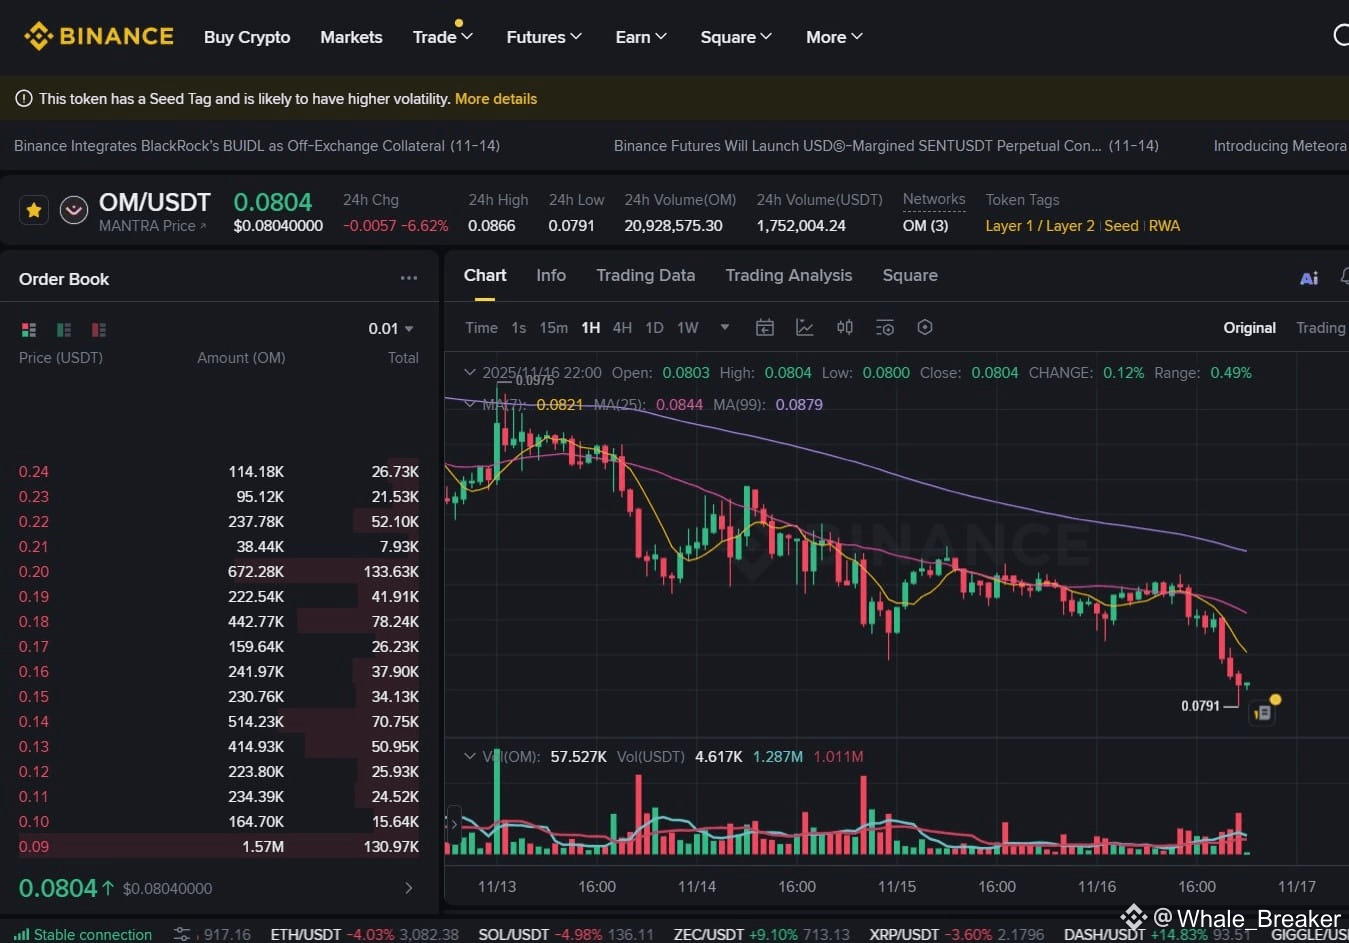Switch to the Info tab
The image size is (1349, 943).
tap(551, 275)
